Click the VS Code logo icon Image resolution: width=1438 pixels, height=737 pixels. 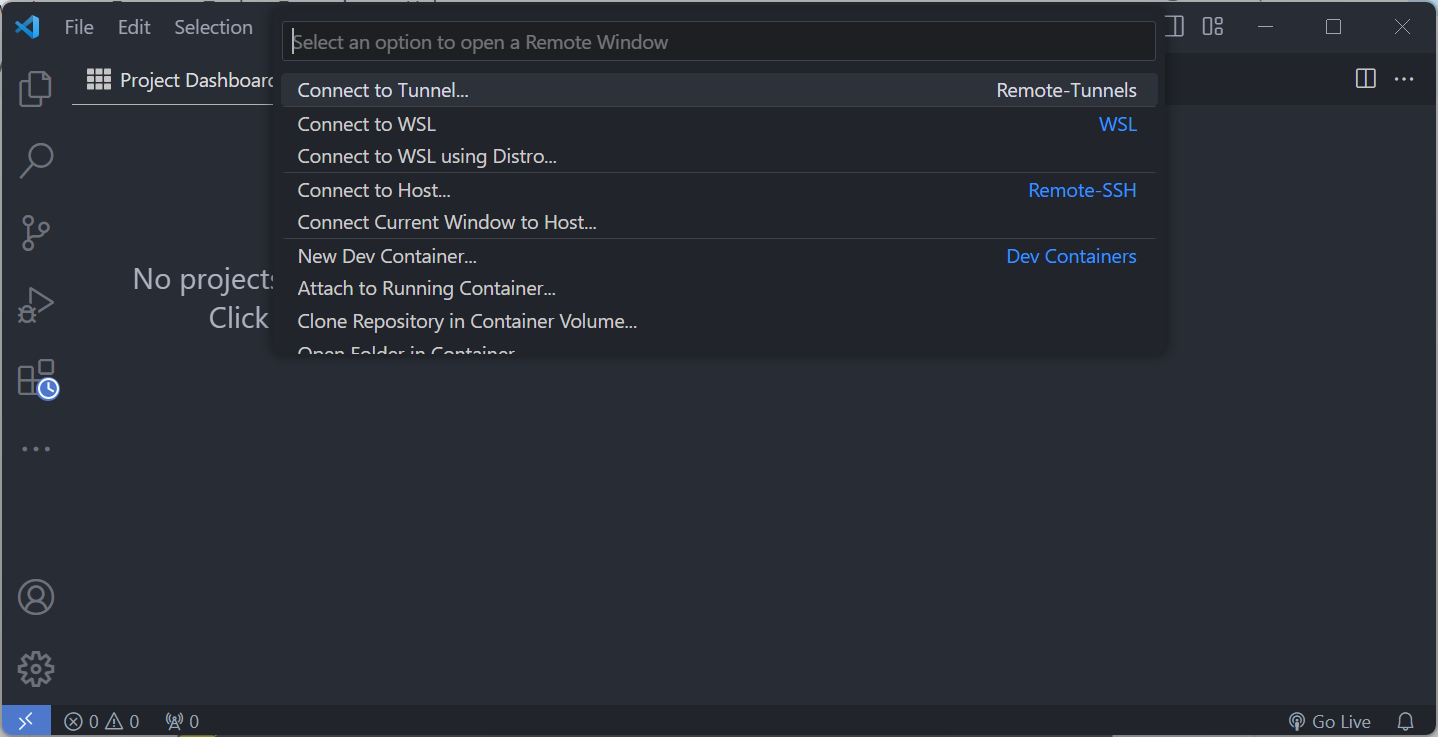(27, 27)
